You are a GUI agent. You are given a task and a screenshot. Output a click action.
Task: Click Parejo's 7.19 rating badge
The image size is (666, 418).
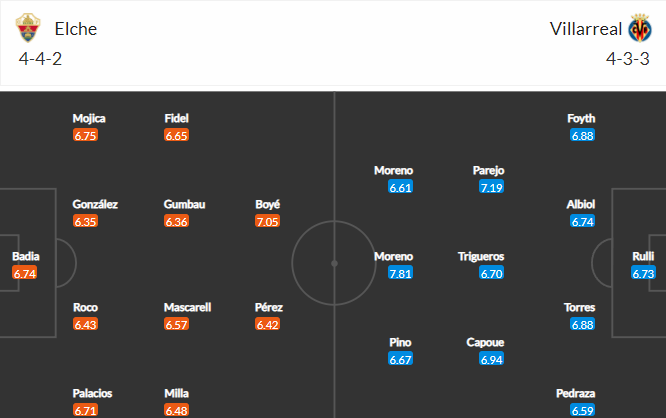491,187
